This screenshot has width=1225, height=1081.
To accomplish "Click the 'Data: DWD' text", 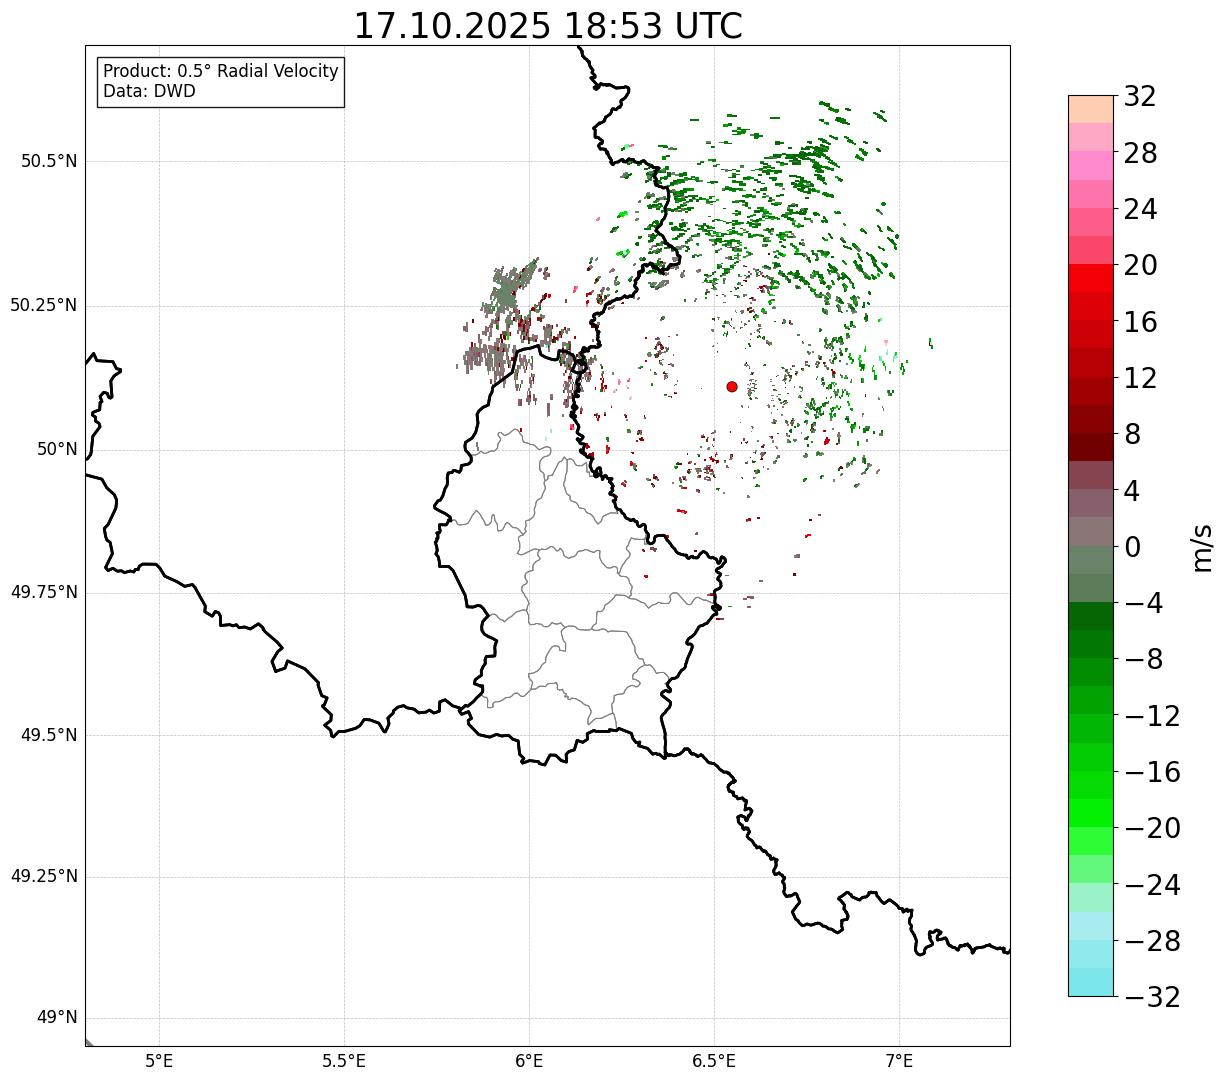I will pos(149,92).
